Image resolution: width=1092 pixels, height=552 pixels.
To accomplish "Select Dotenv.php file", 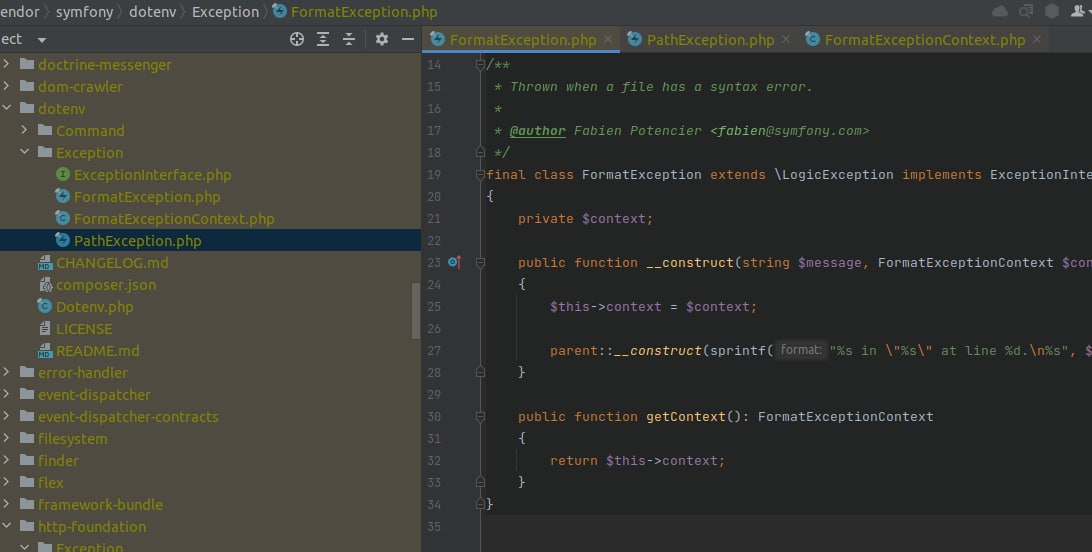I will click(95, 307).
